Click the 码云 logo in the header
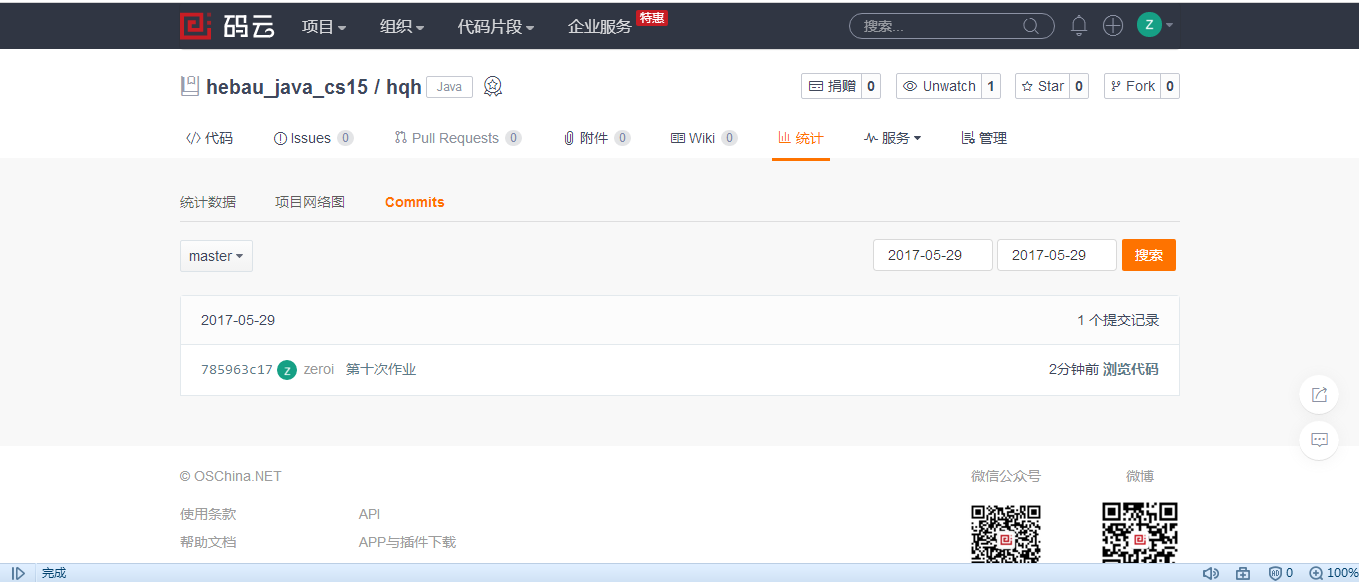This screenshot has width=1359, height=582. pos(227,26)
